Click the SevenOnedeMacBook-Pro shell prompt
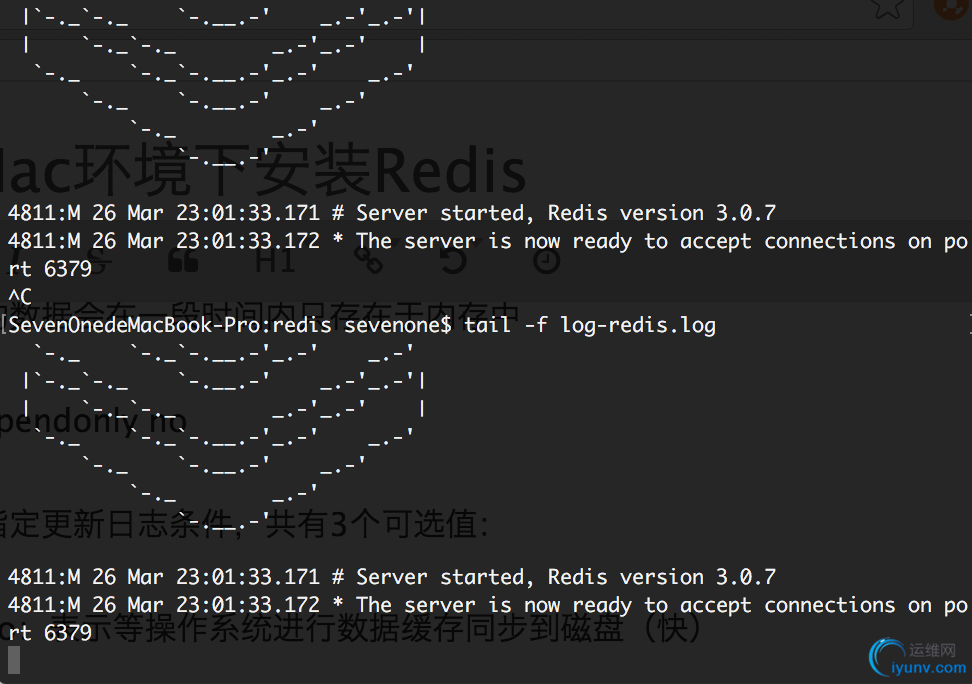 pos(230,325)
